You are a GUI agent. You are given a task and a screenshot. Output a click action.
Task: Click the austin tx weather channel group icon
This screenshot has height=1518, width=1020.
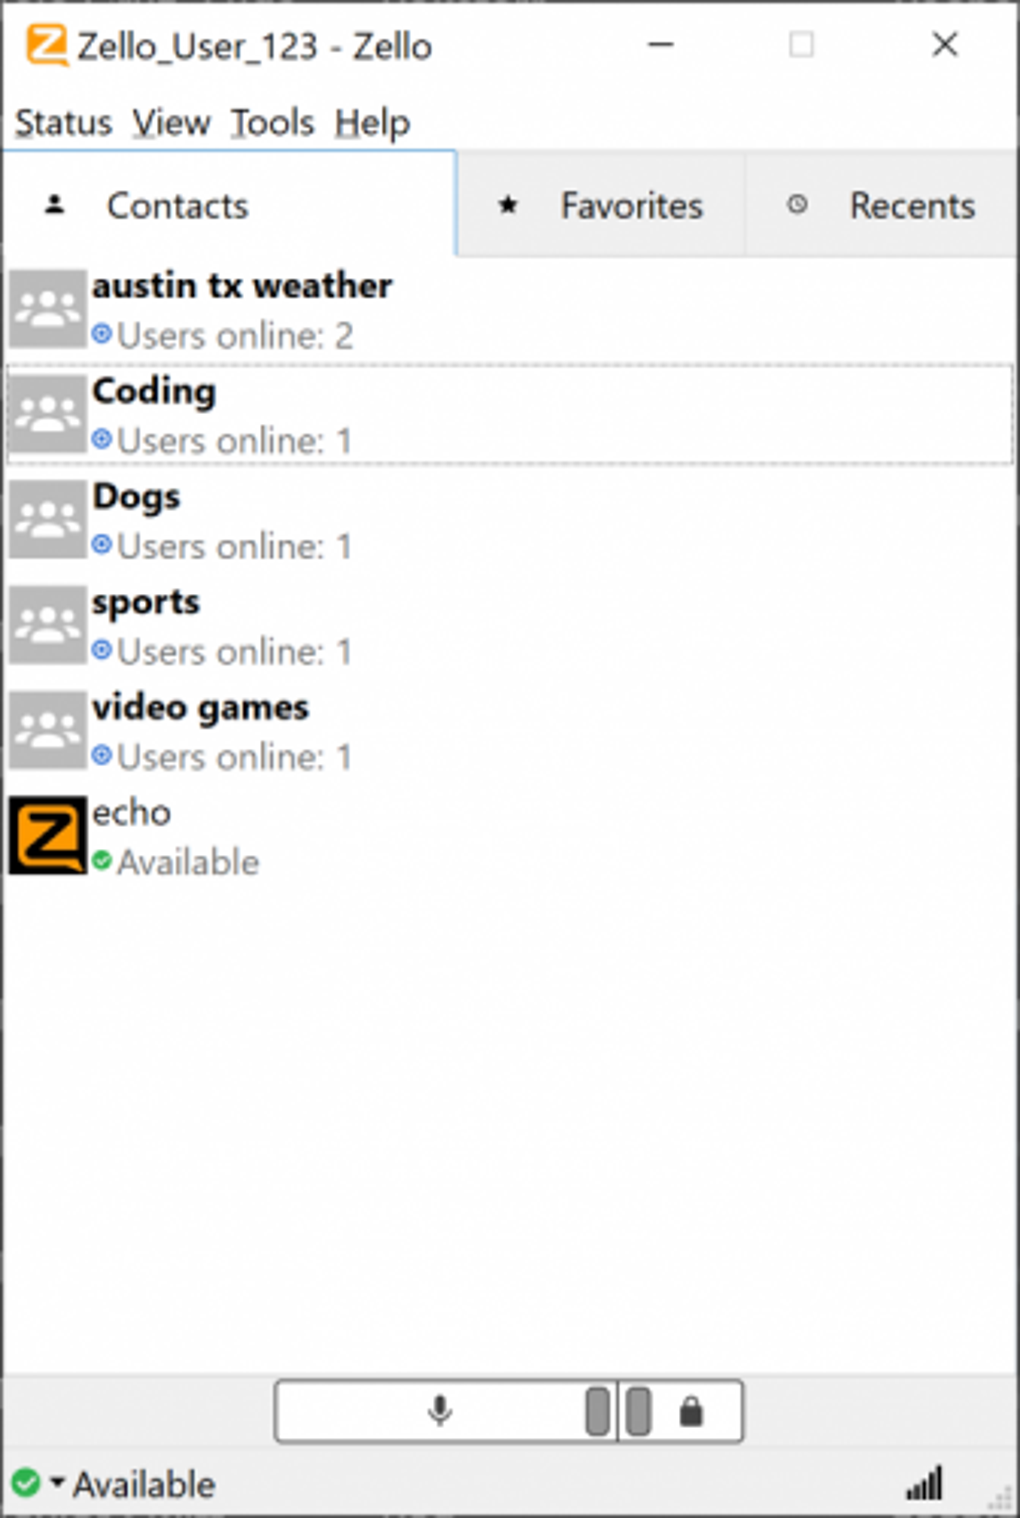pos(48,309)
